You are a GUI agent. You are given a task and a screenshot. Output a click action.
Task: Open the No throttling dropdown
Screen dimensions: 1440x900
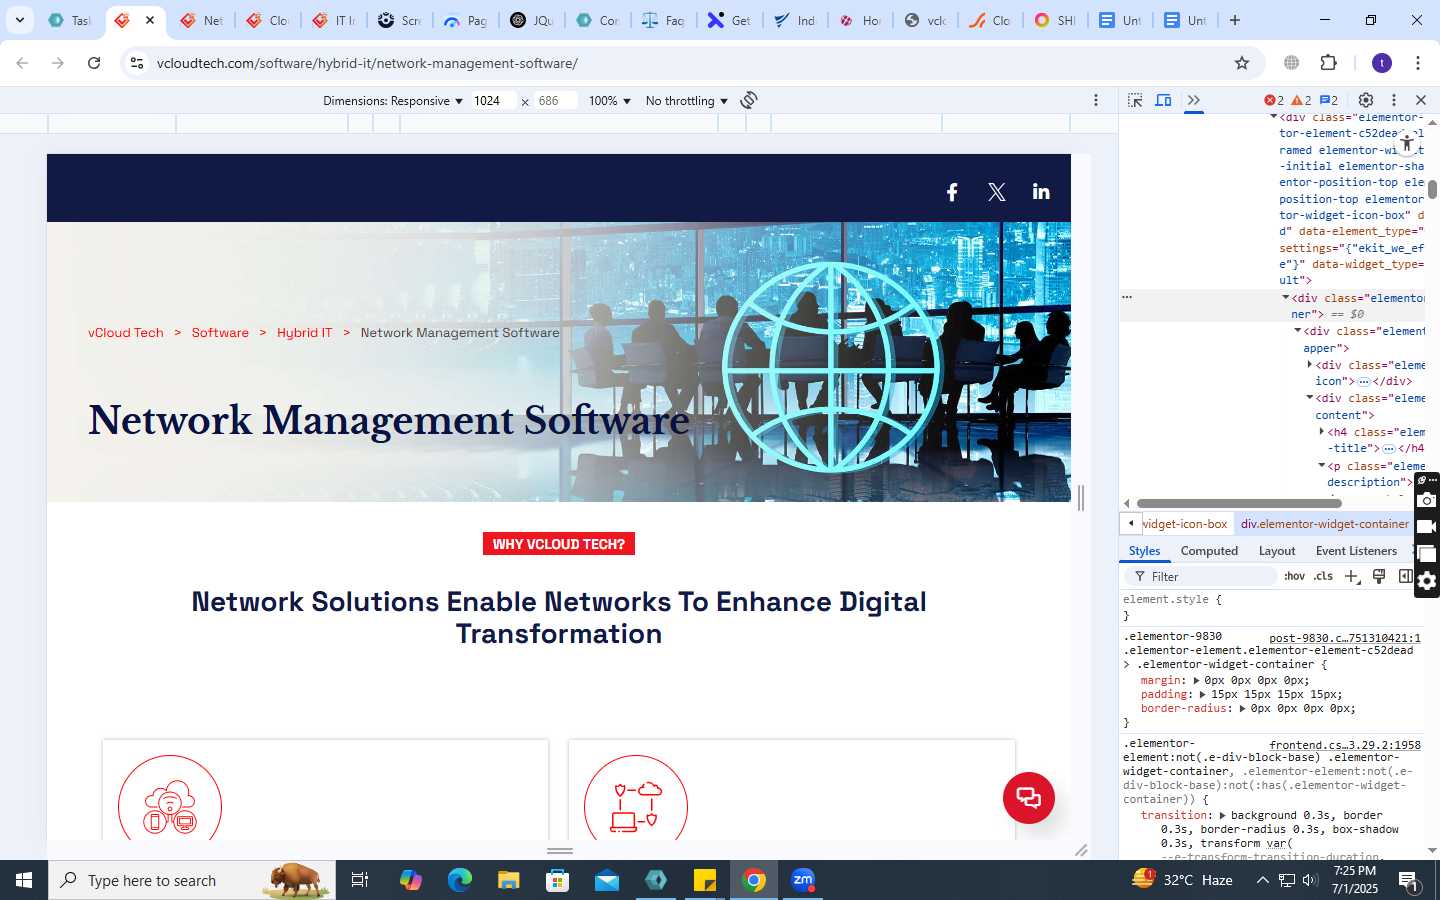click(687, 101)
